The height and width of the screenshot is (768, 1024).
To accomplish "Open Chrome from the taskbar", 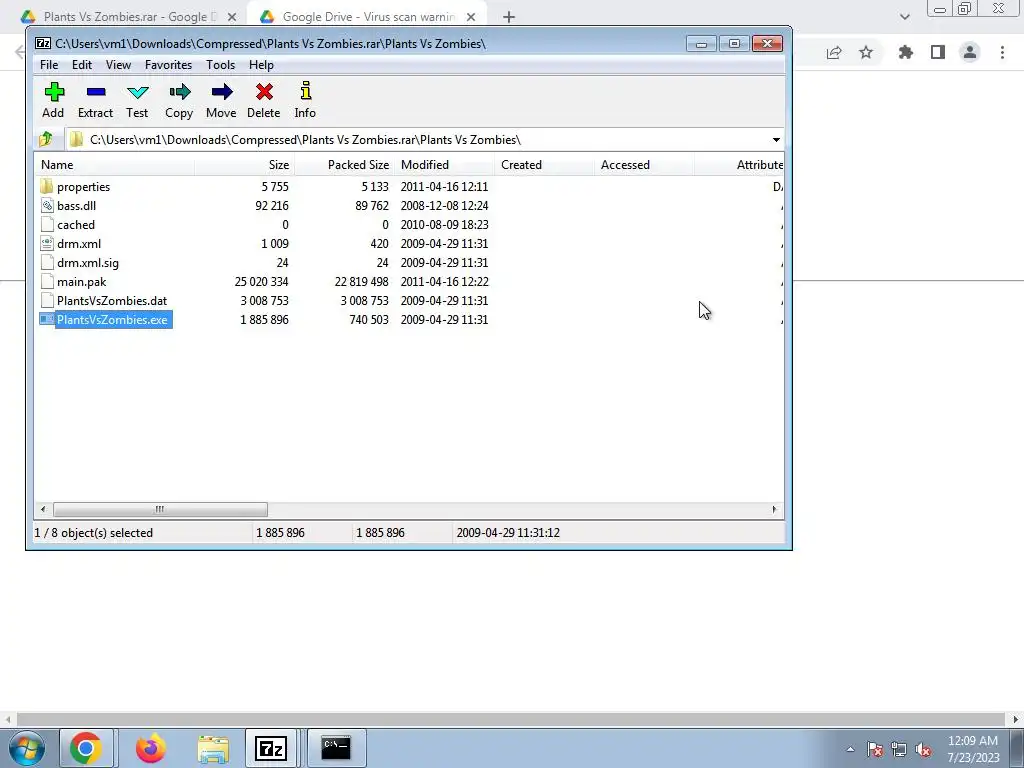I will pyautogui.click(x=86, y=748).
